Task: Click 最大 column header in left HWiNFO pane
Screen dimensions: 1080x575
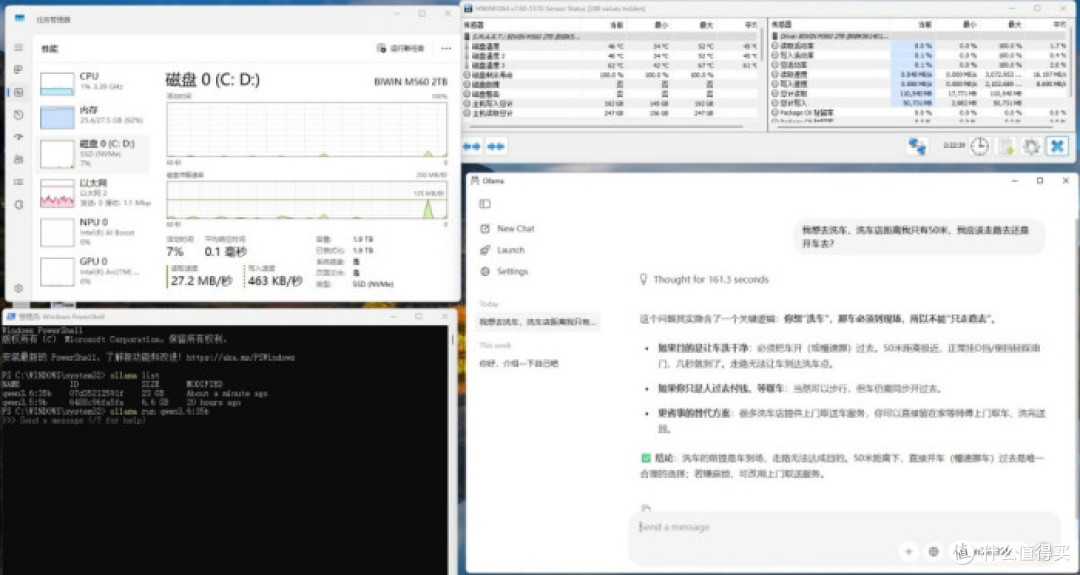Action: click(x=706, y=25)
